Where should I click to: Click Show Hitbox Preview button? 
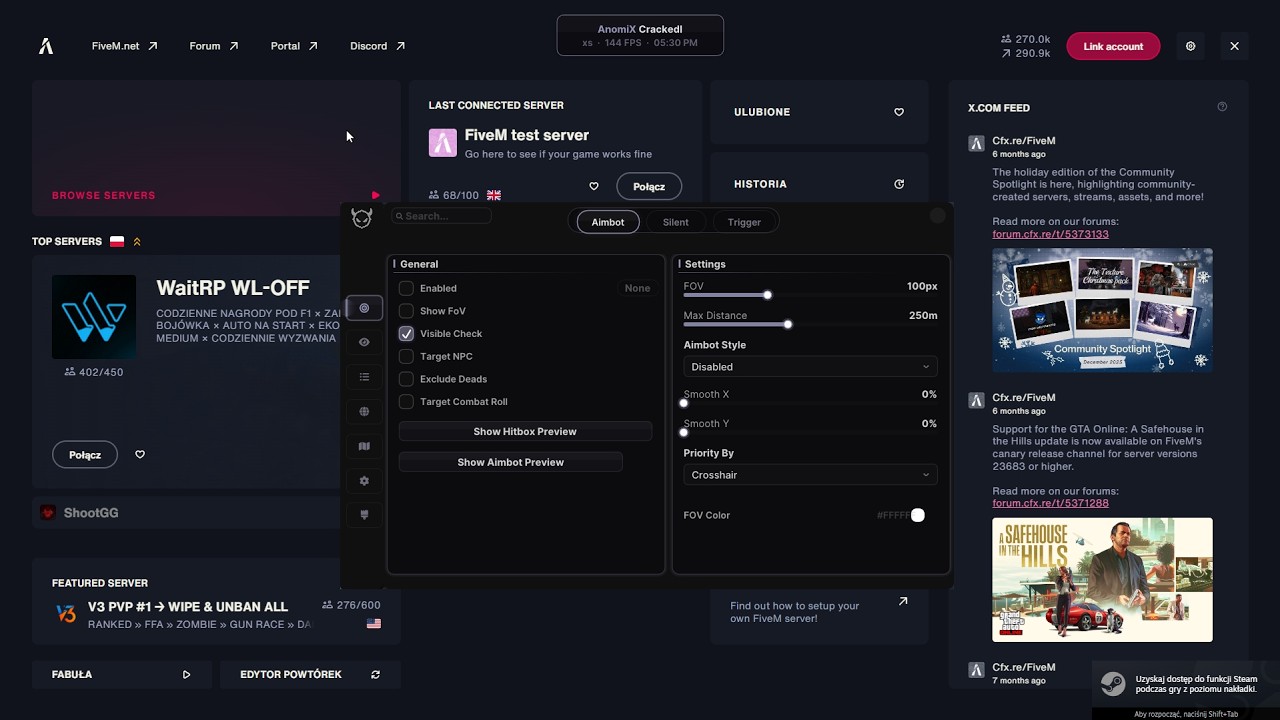coord(525,432)
